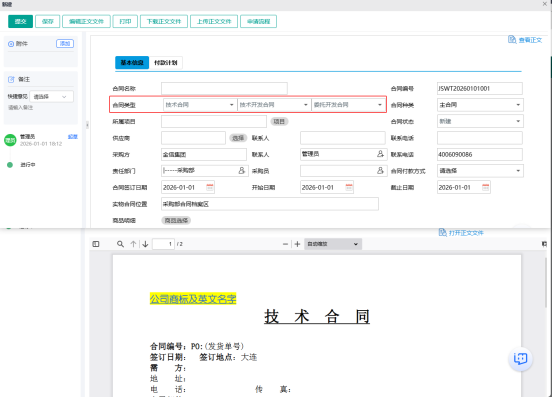This screenshot has height=397, width=553.
Task: Open the 合同付款方式 dropdown
Action: point(480,171)
